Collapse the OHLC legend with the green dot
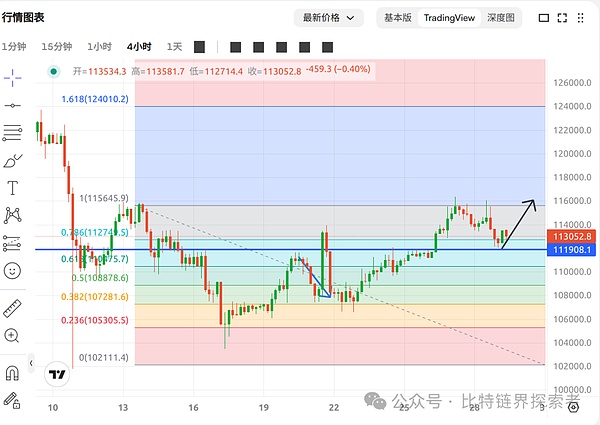600x425 pixels. pyautogui.click(x=53, y=71)
